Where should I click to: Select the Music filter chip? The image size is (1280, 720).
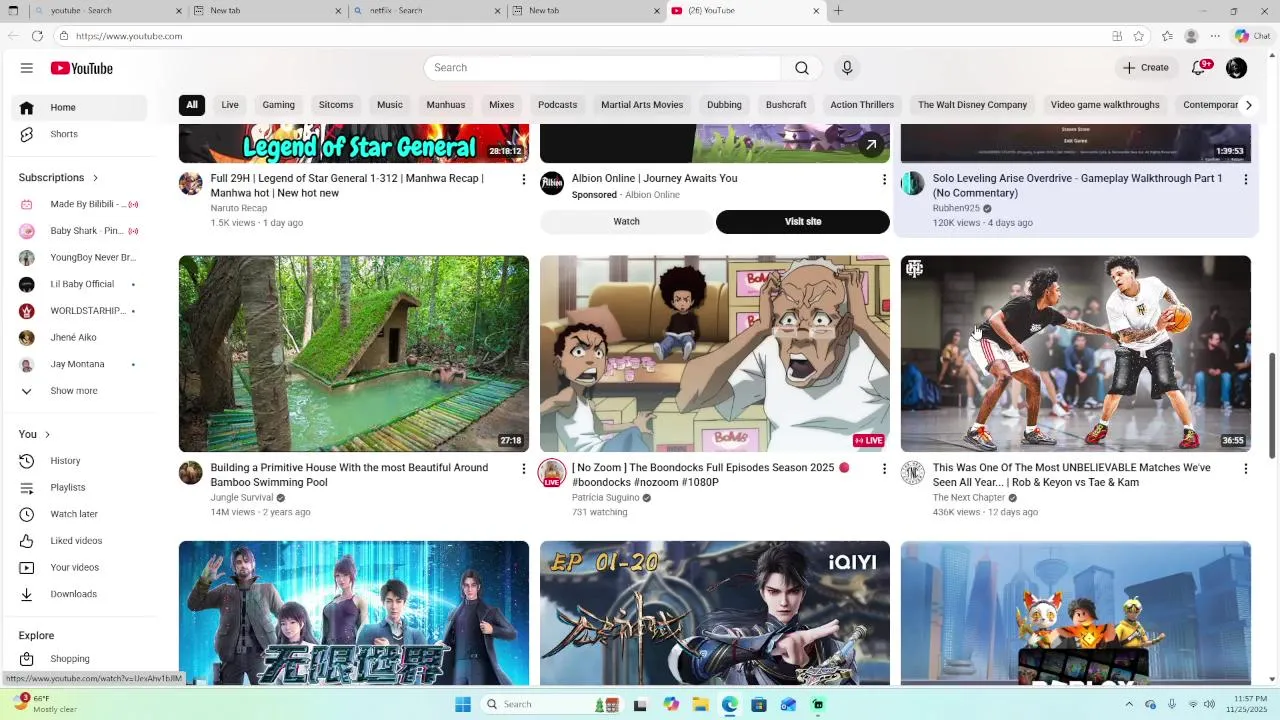pyautogui.click(x=390, y=105)
